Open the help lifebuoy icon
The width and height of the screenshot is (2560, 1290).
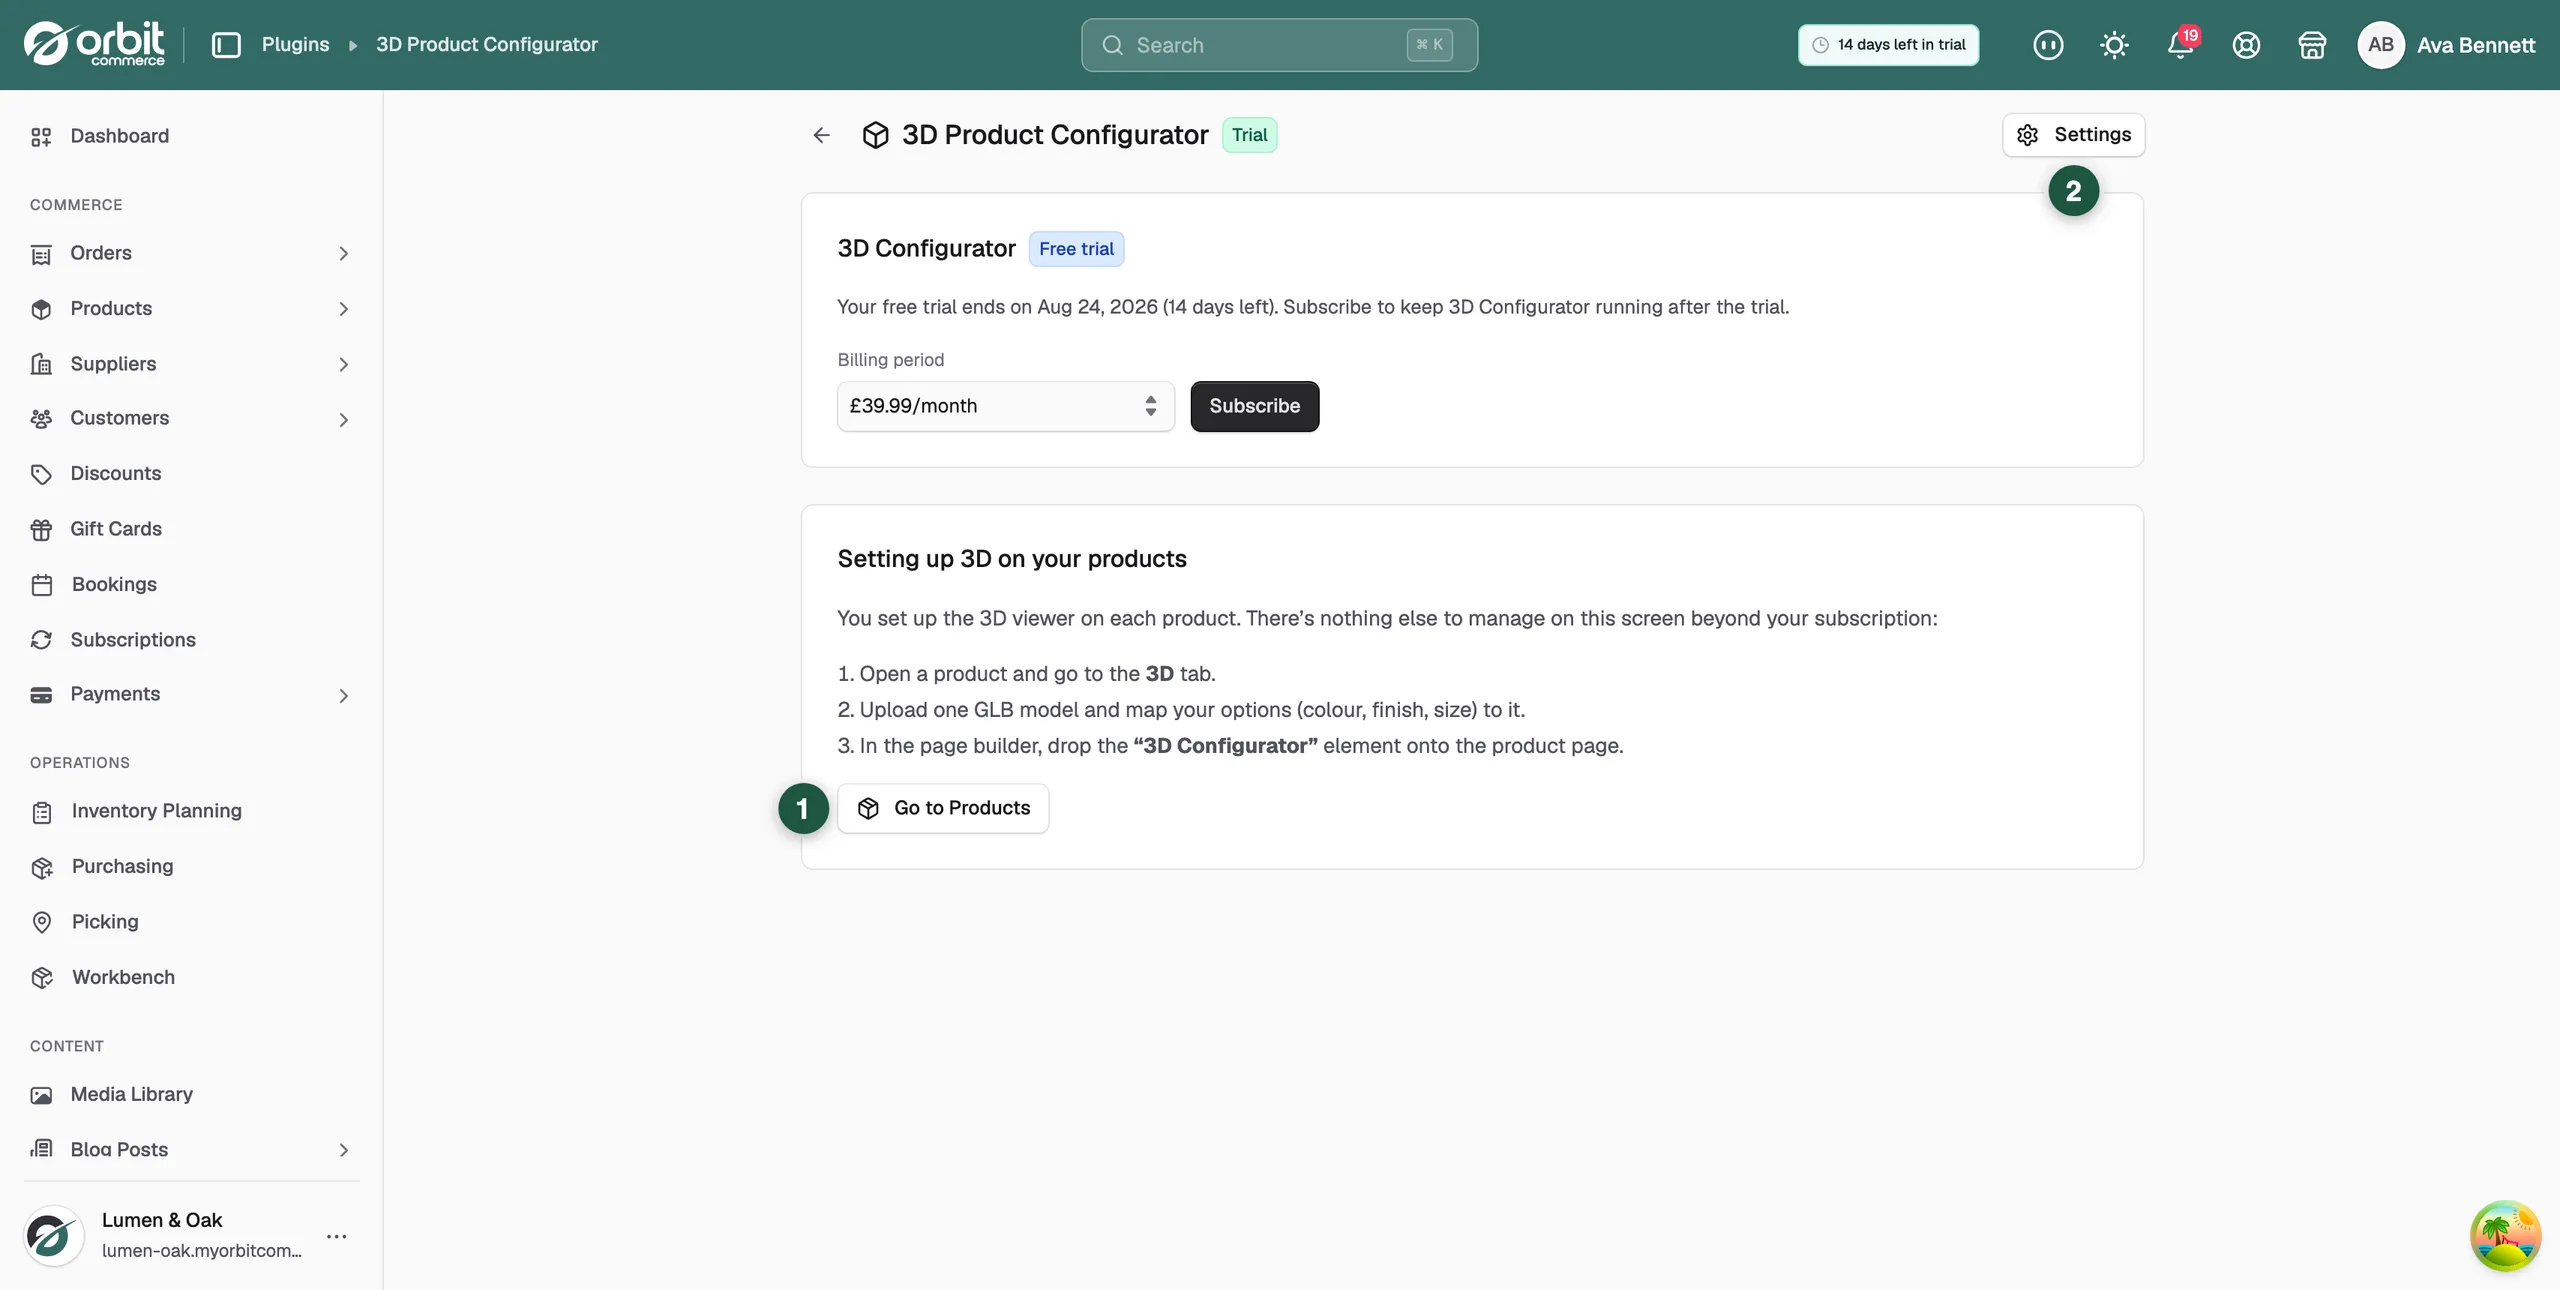(x=2246, y=45)
